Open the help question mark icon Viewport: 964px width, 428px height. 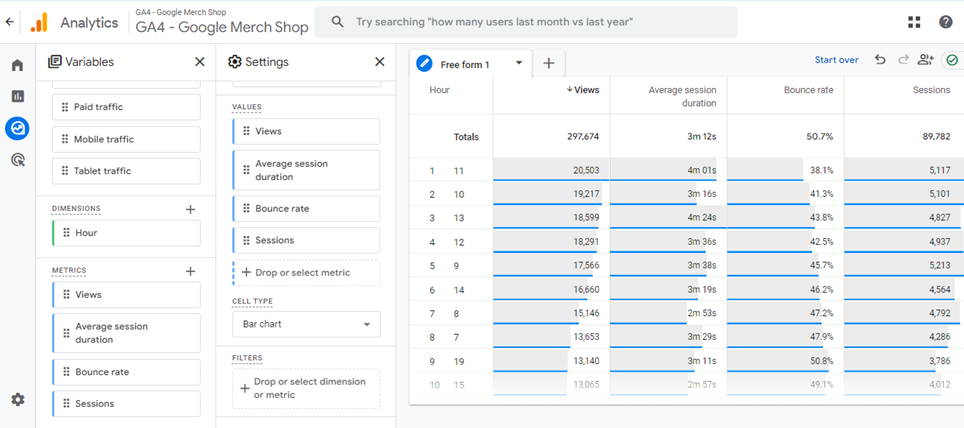[946, 22]
